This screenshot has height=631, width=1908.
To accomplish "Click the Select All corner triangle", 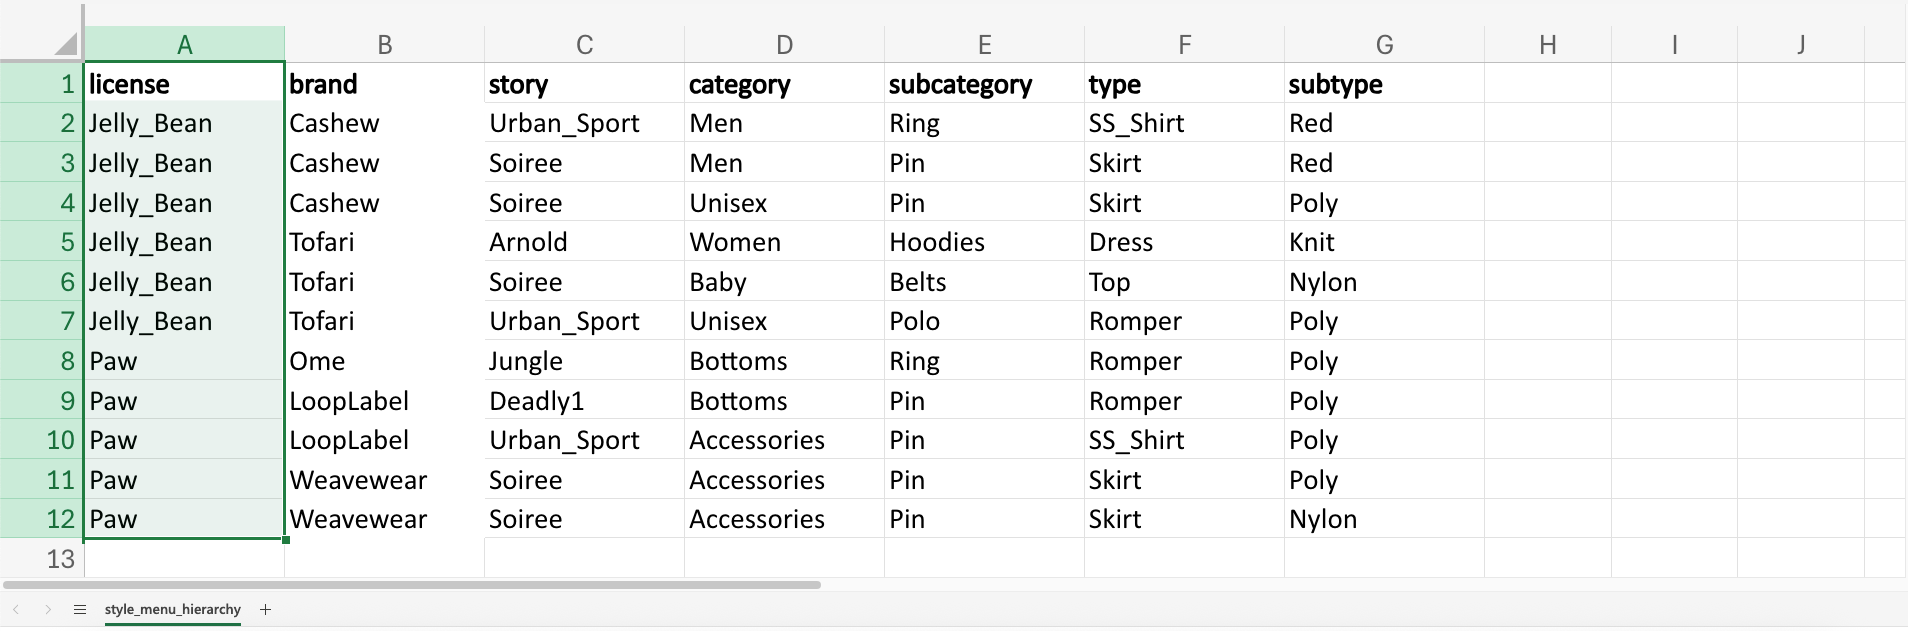I will [x=66, y=43].
